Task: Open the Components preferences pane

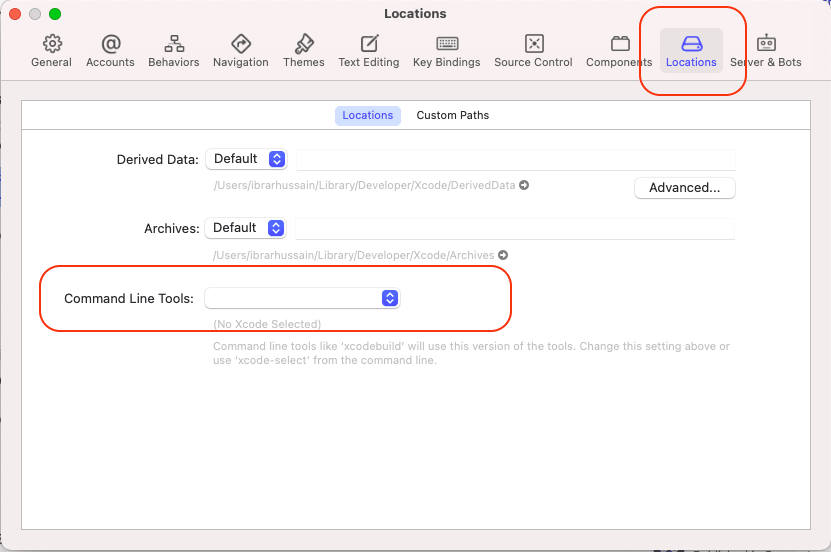Action: click(619, 51)
